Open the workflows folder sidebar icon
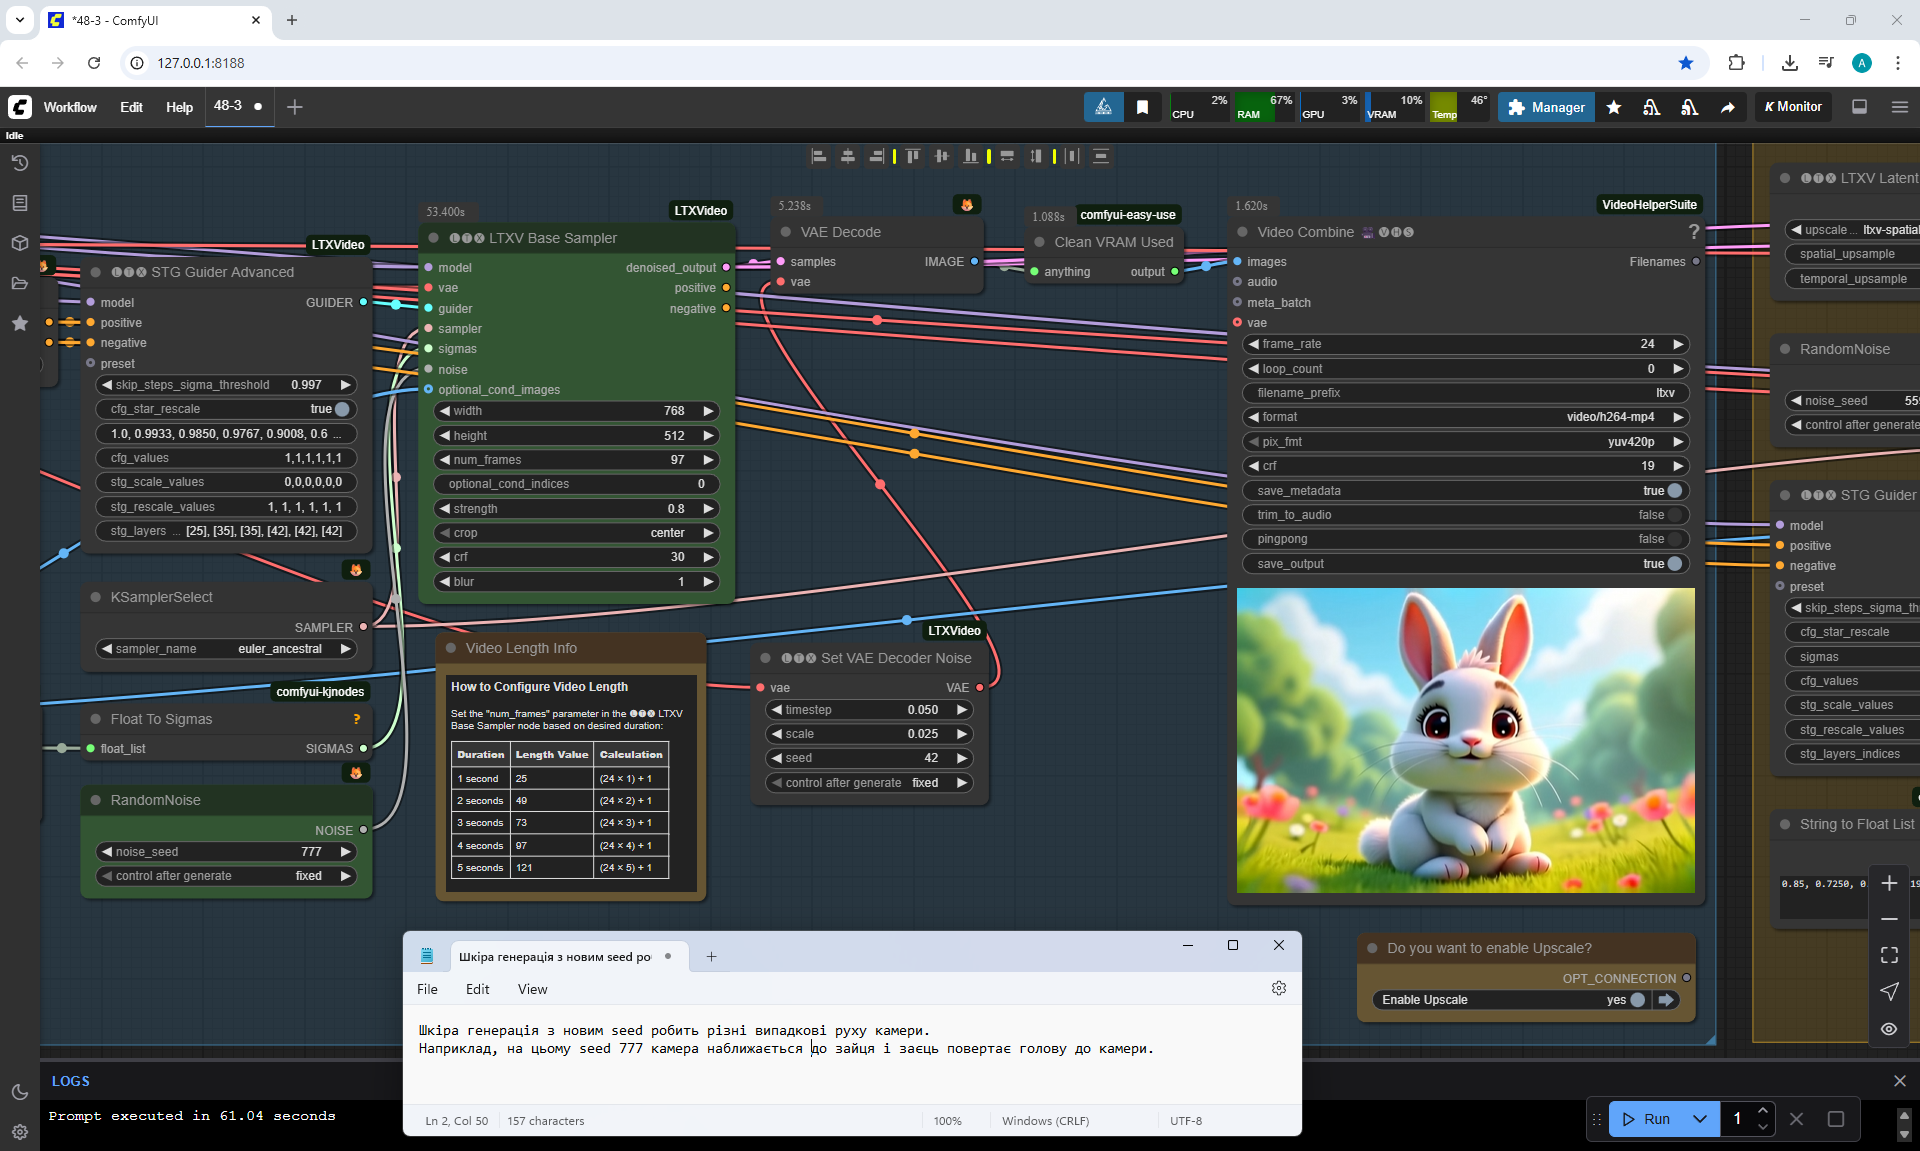This screenshot has width=1920, height=1151. [19, 283]
